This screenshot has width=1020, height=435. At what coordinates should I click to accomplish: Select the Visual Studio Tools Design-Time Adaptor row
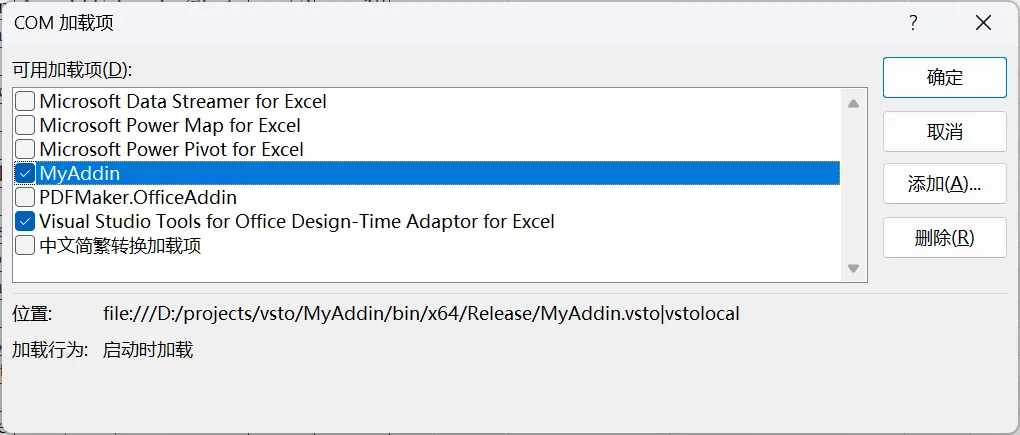click(297, 221)
